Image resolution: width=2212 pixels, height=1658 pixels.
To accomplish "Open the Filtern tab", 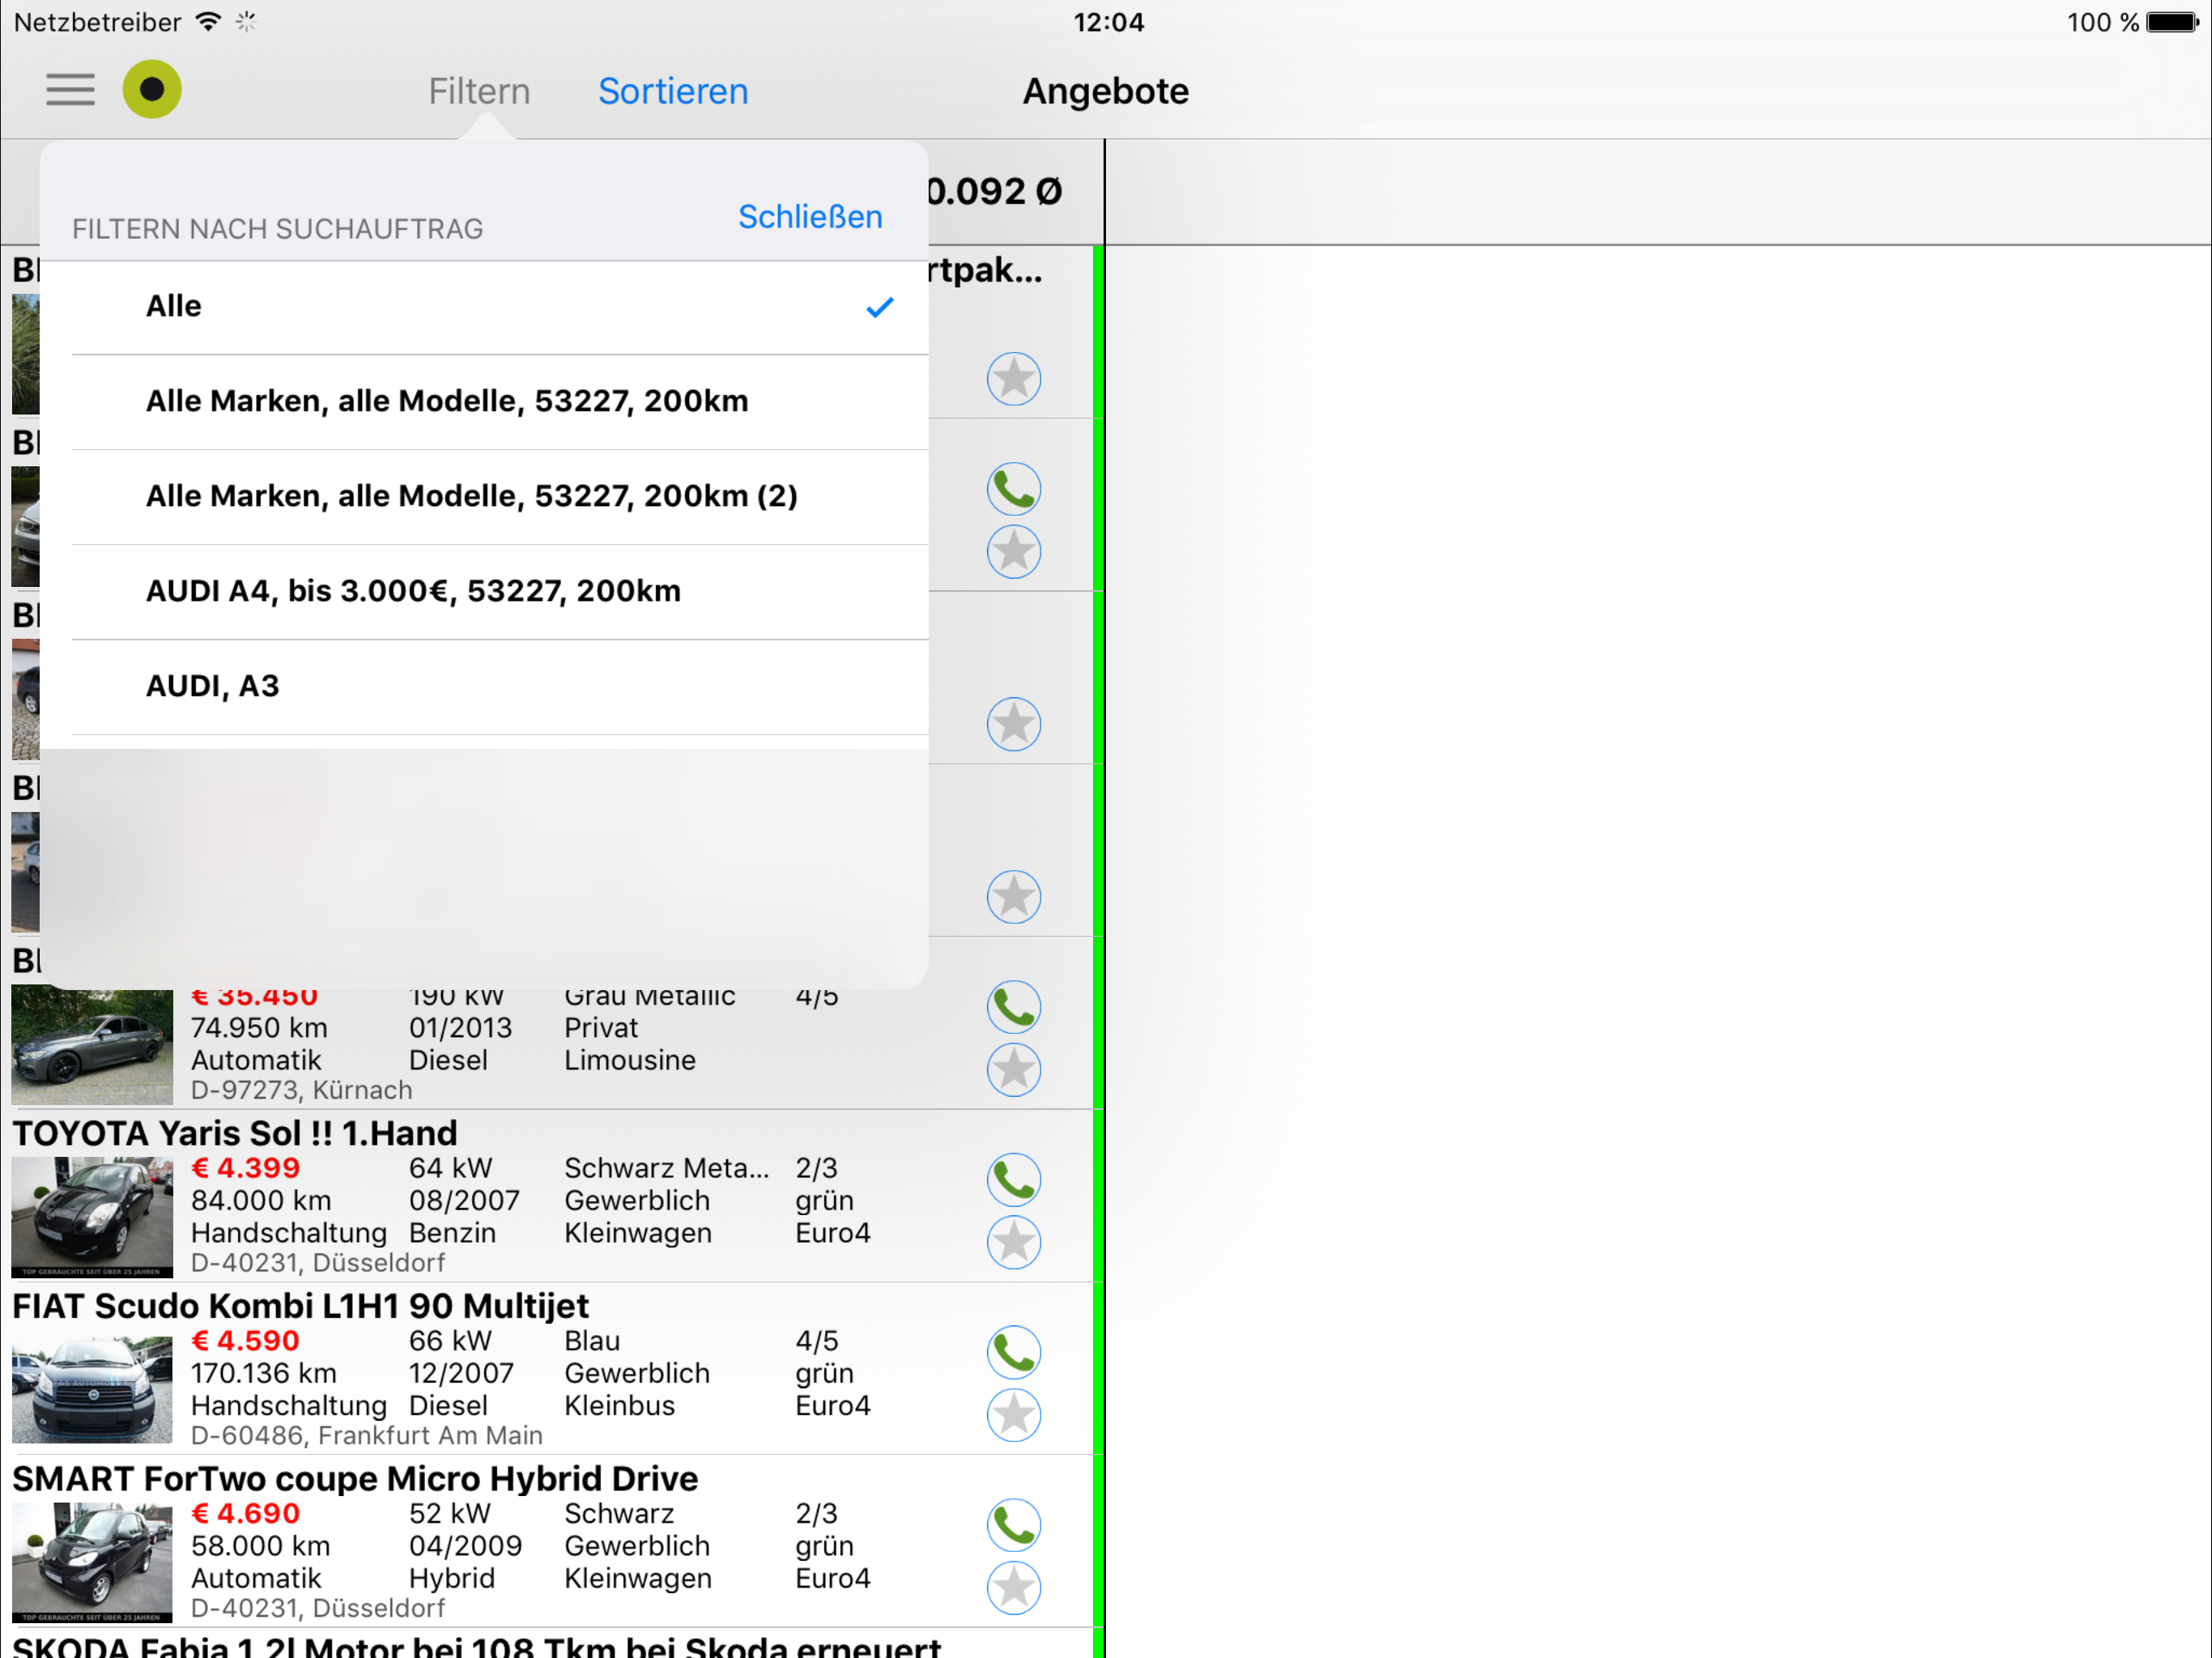I will click(x=479, y=91).
